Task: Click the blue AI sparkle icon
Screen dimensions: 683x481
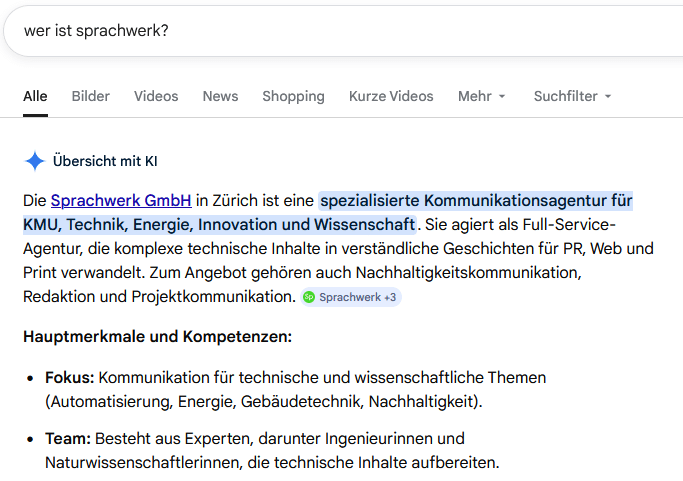Action: [35, 161]
